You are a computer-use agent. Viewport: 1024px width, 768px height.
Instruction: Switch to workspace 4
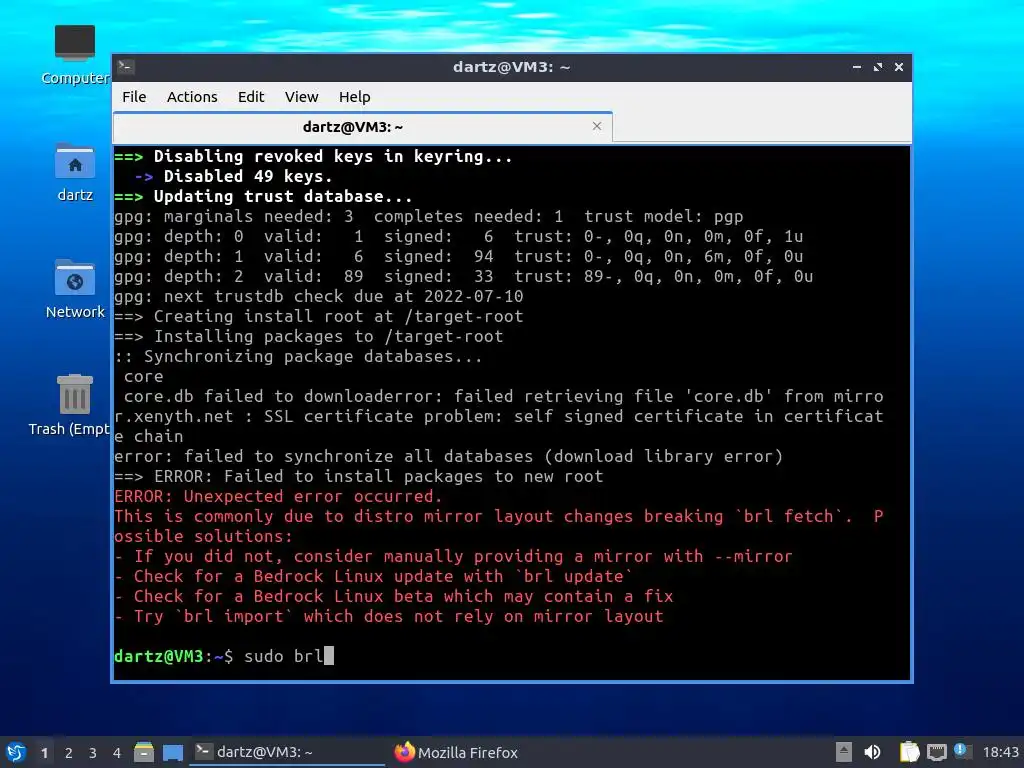[117, 753]
